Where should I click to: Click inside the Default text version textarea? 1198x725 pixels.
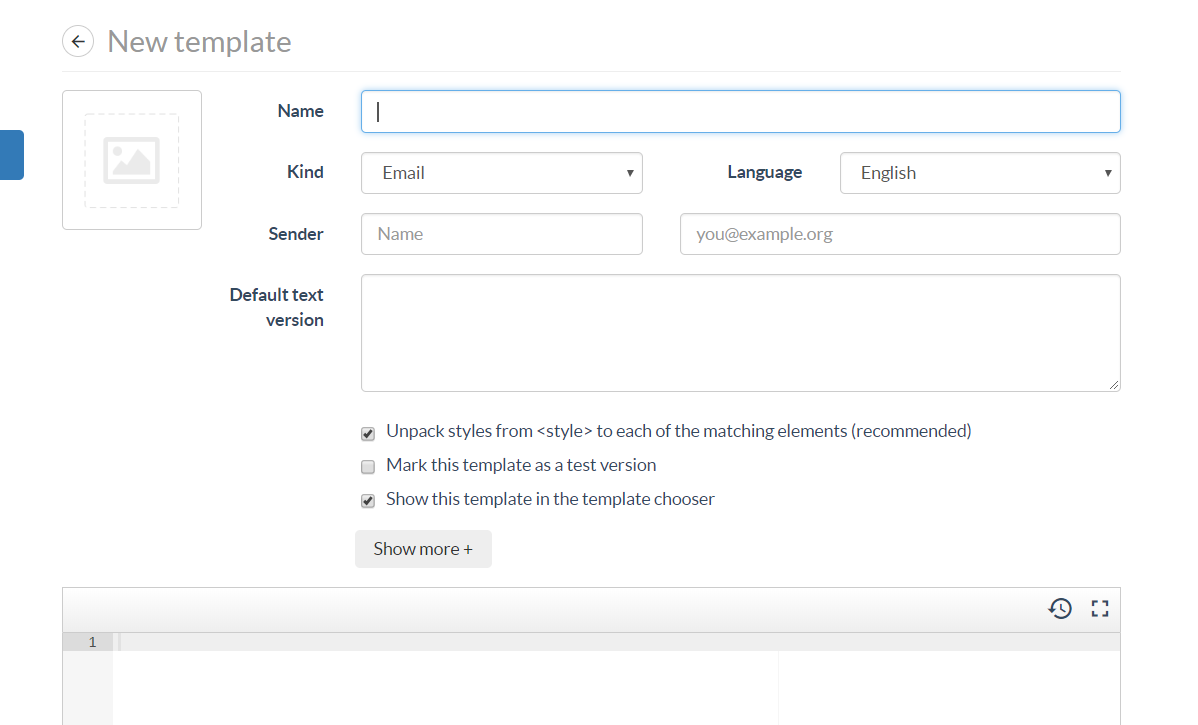740,333
